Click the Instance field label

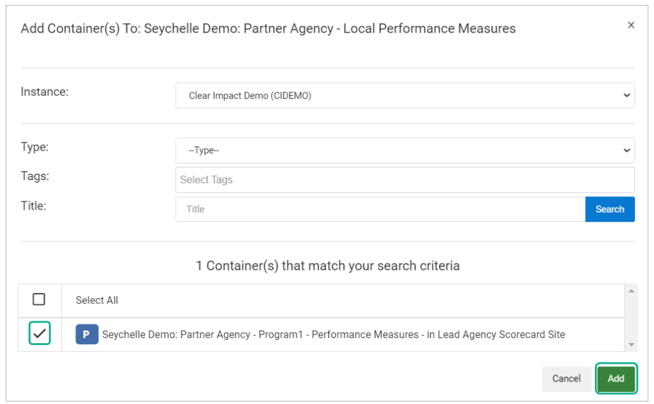44,92
